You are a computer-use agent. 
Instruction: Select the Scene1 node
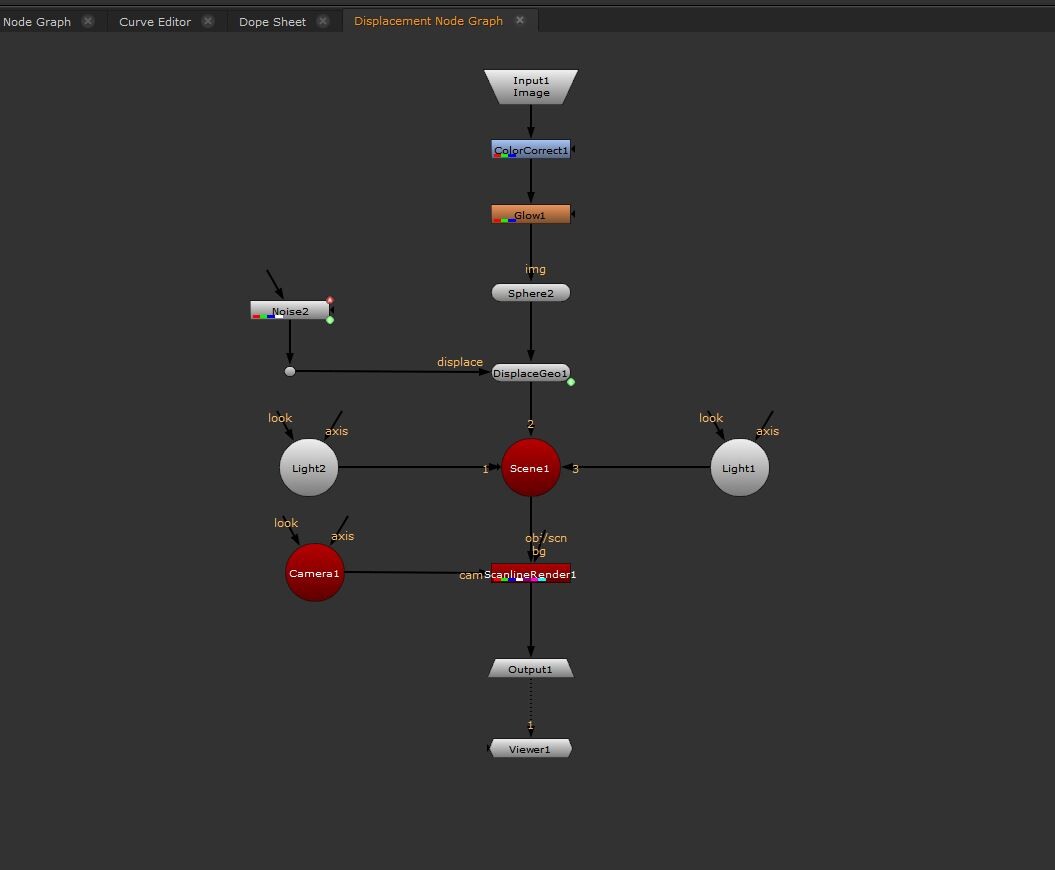click(x=530, y=467)
